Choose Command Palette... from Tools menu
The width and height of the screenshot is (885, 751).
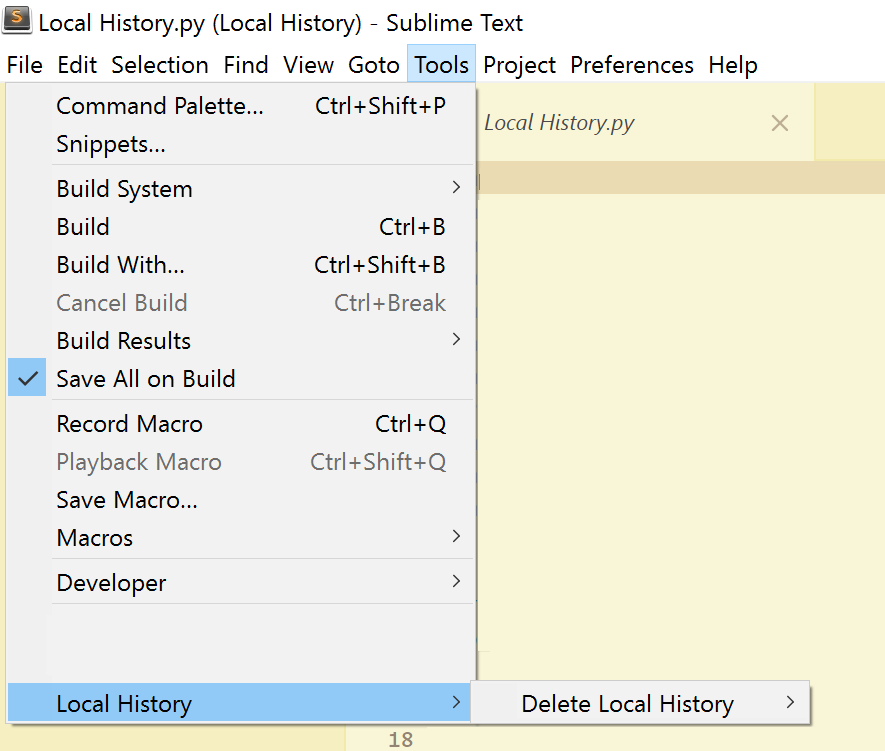[x=240, y=106]
